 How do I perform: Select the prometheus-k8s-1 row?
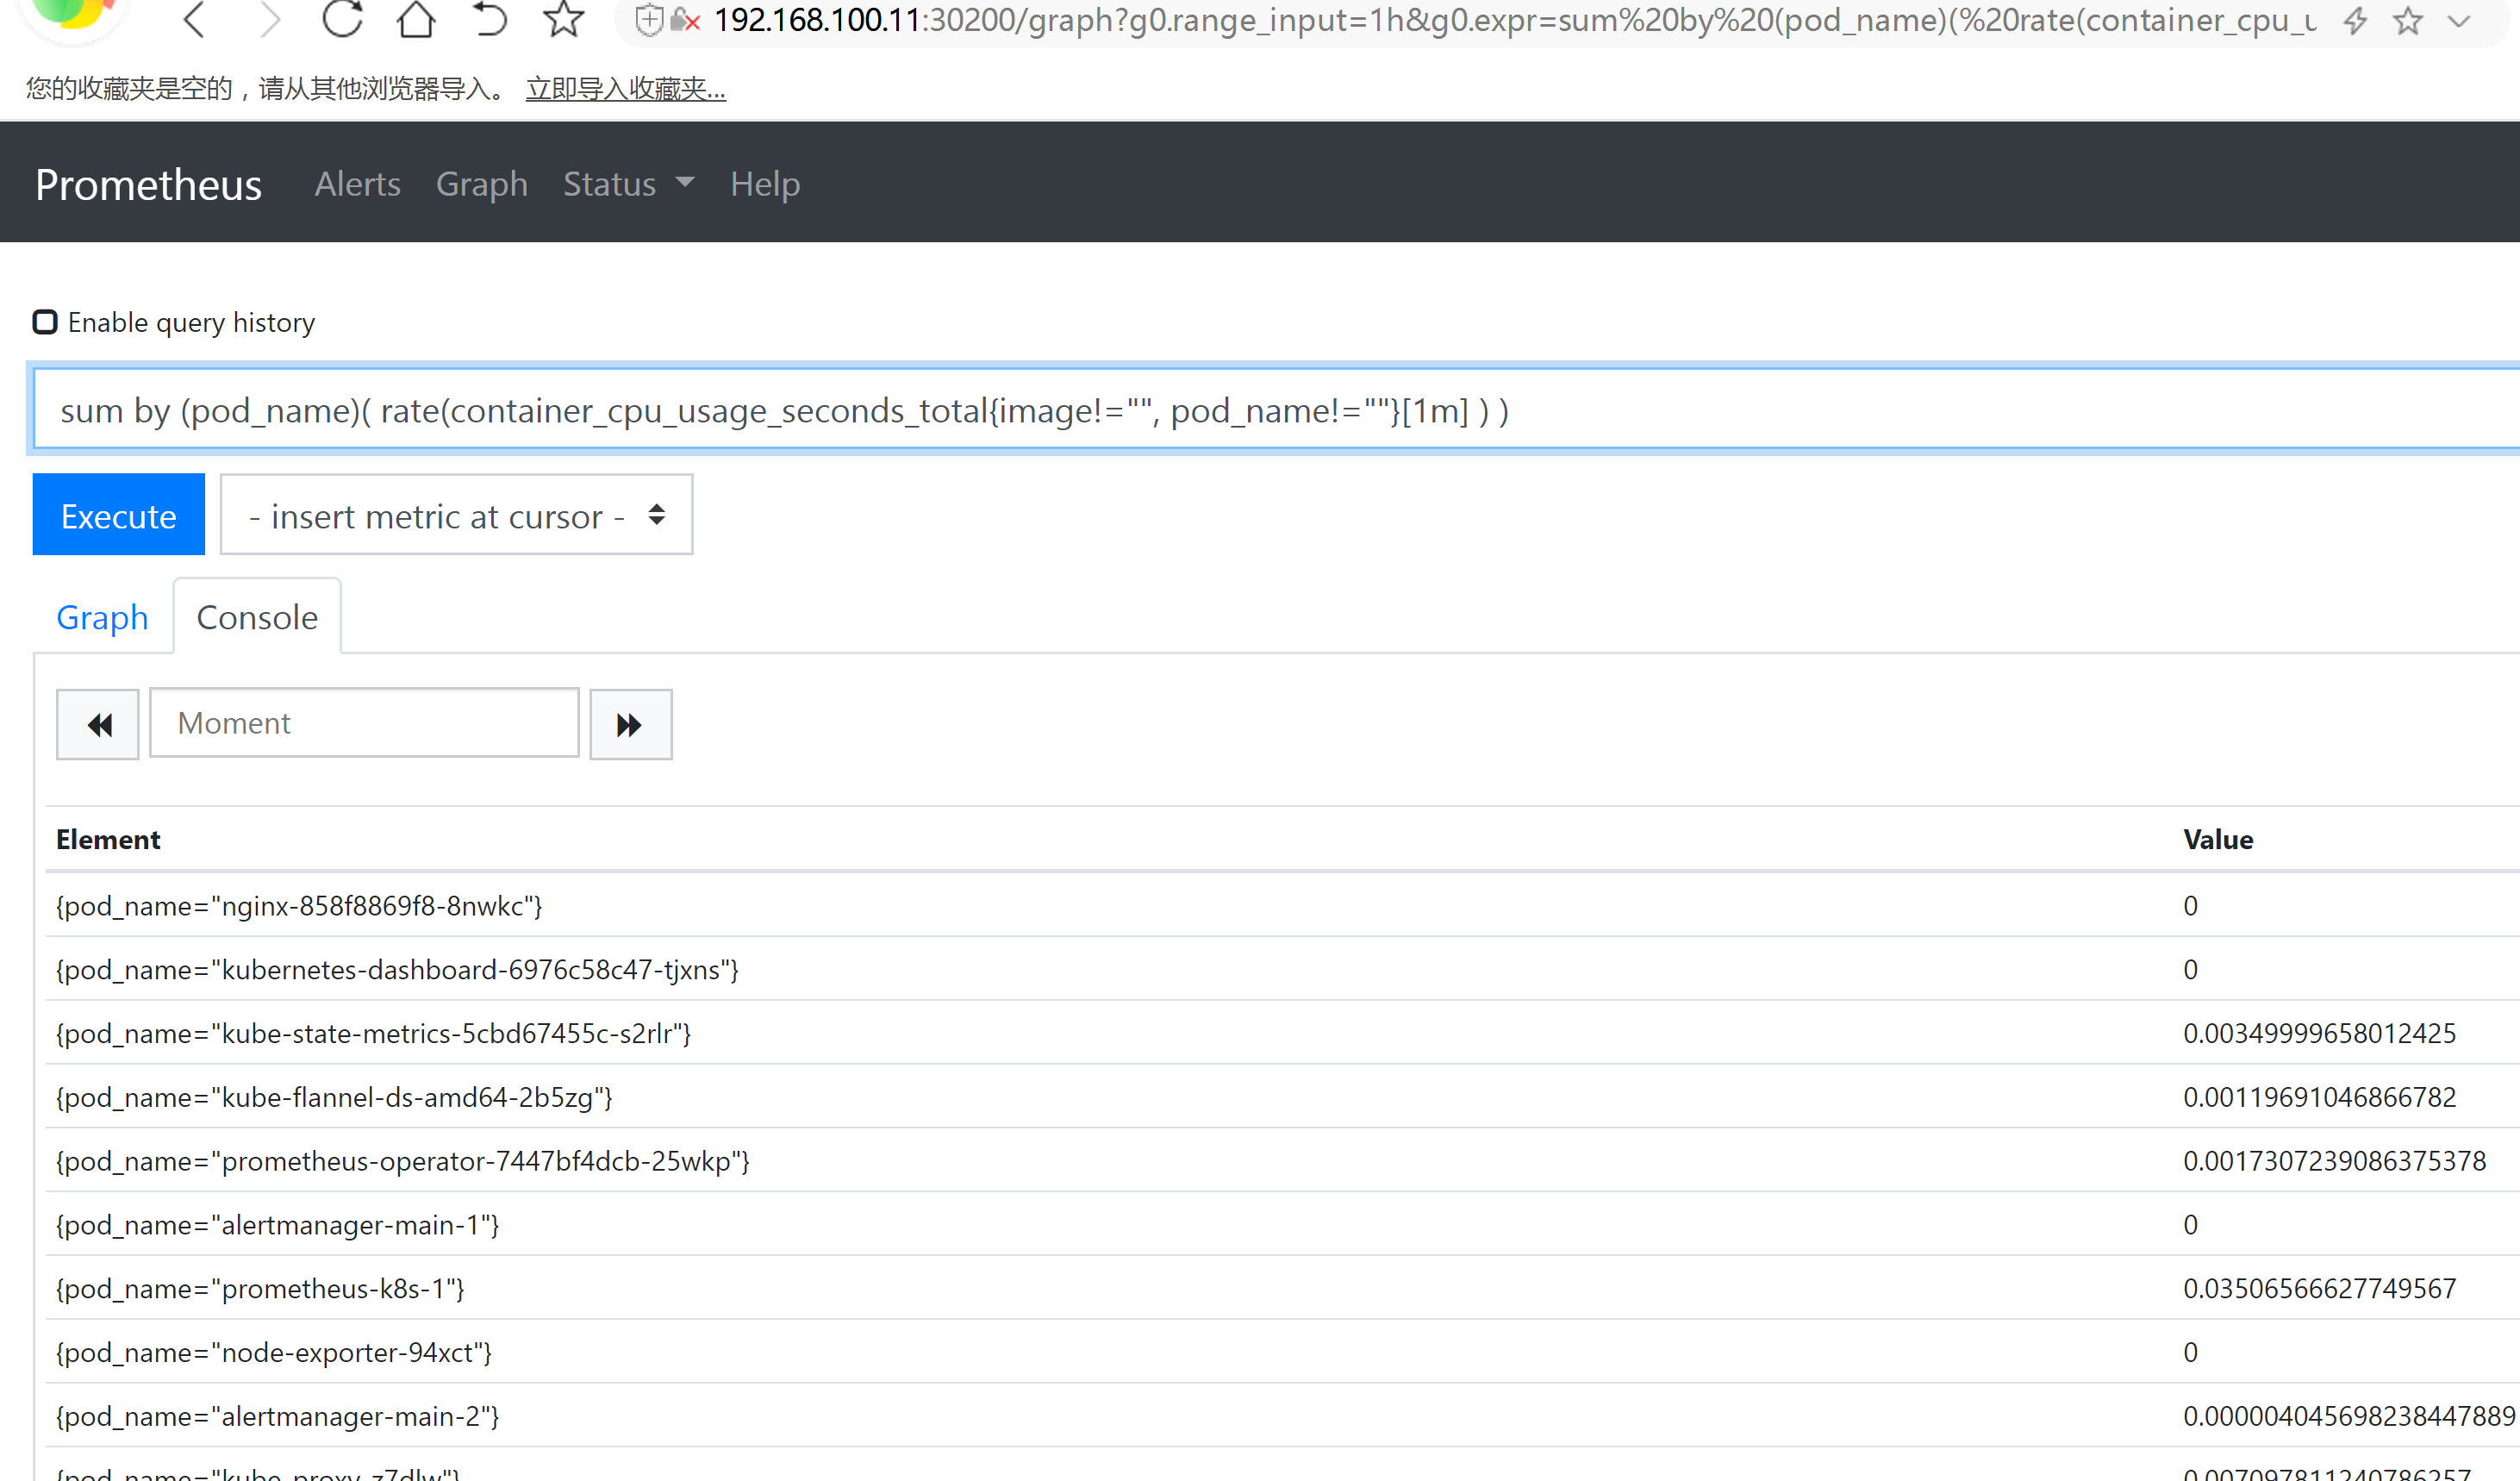(1282, 1289)
